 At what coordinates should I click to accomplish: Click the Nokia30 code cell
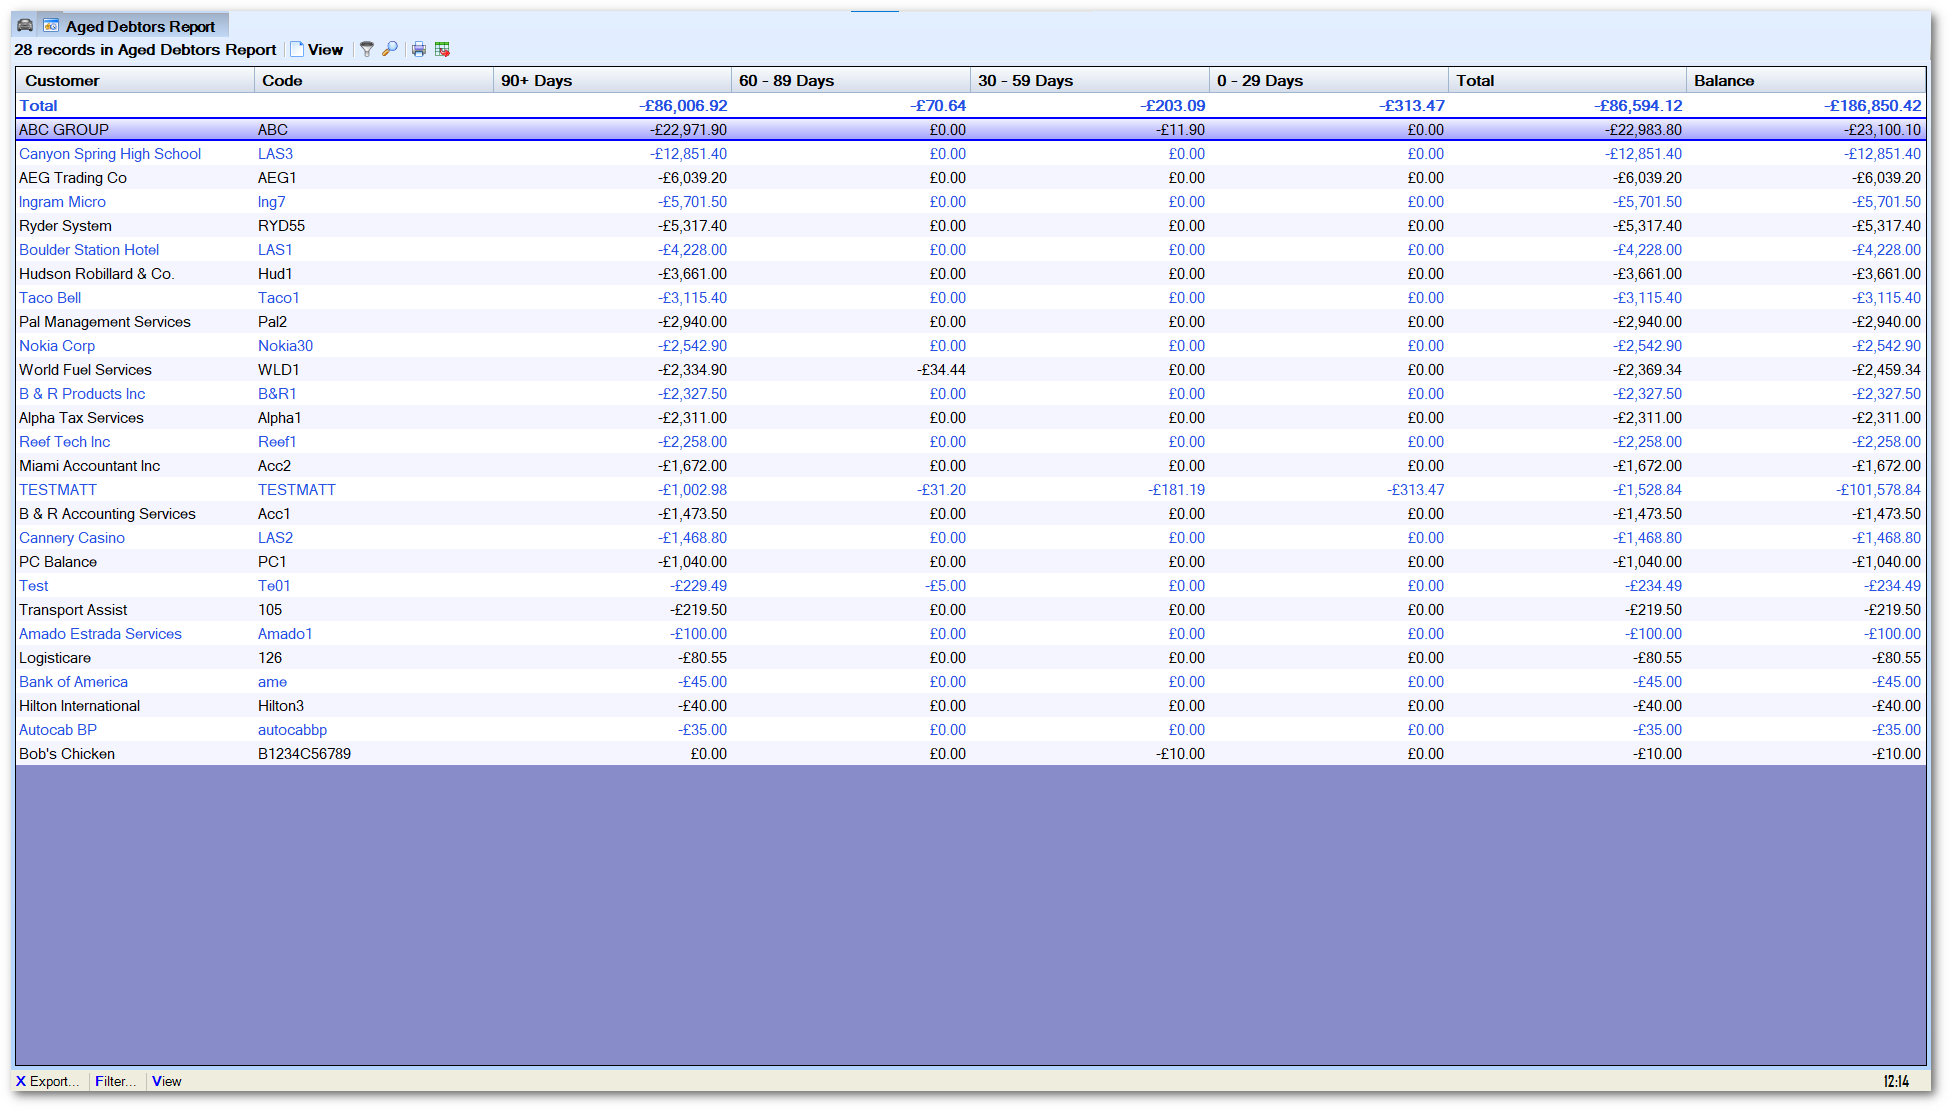pyautogui.click(x=285, y=346)
